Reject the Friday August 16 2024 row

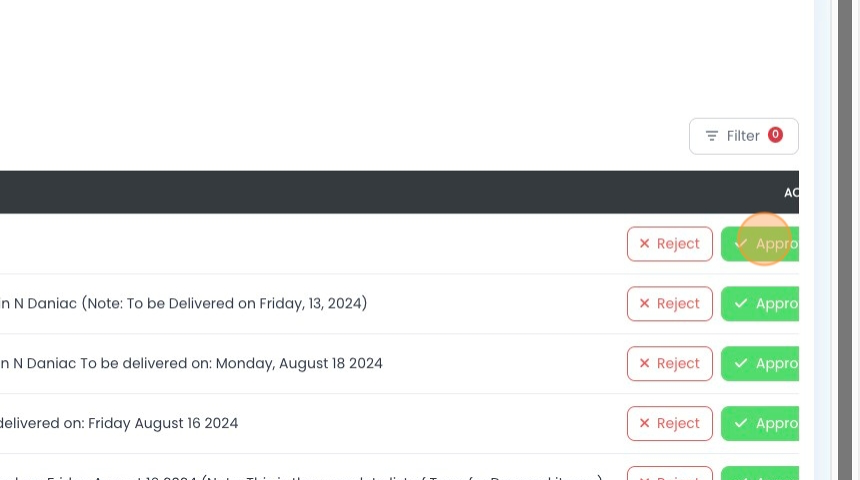coord(670,423)
